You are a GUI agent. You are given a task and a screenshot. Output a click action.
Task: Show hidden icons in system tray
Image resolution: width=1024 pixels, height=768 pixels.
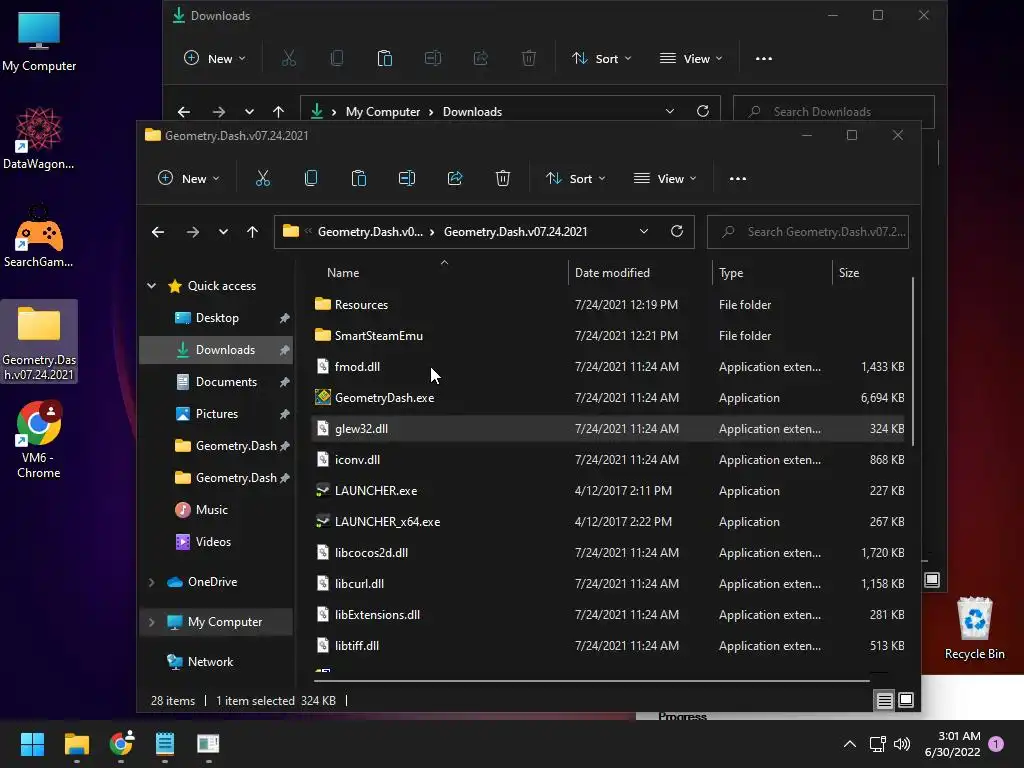[849, 744]
